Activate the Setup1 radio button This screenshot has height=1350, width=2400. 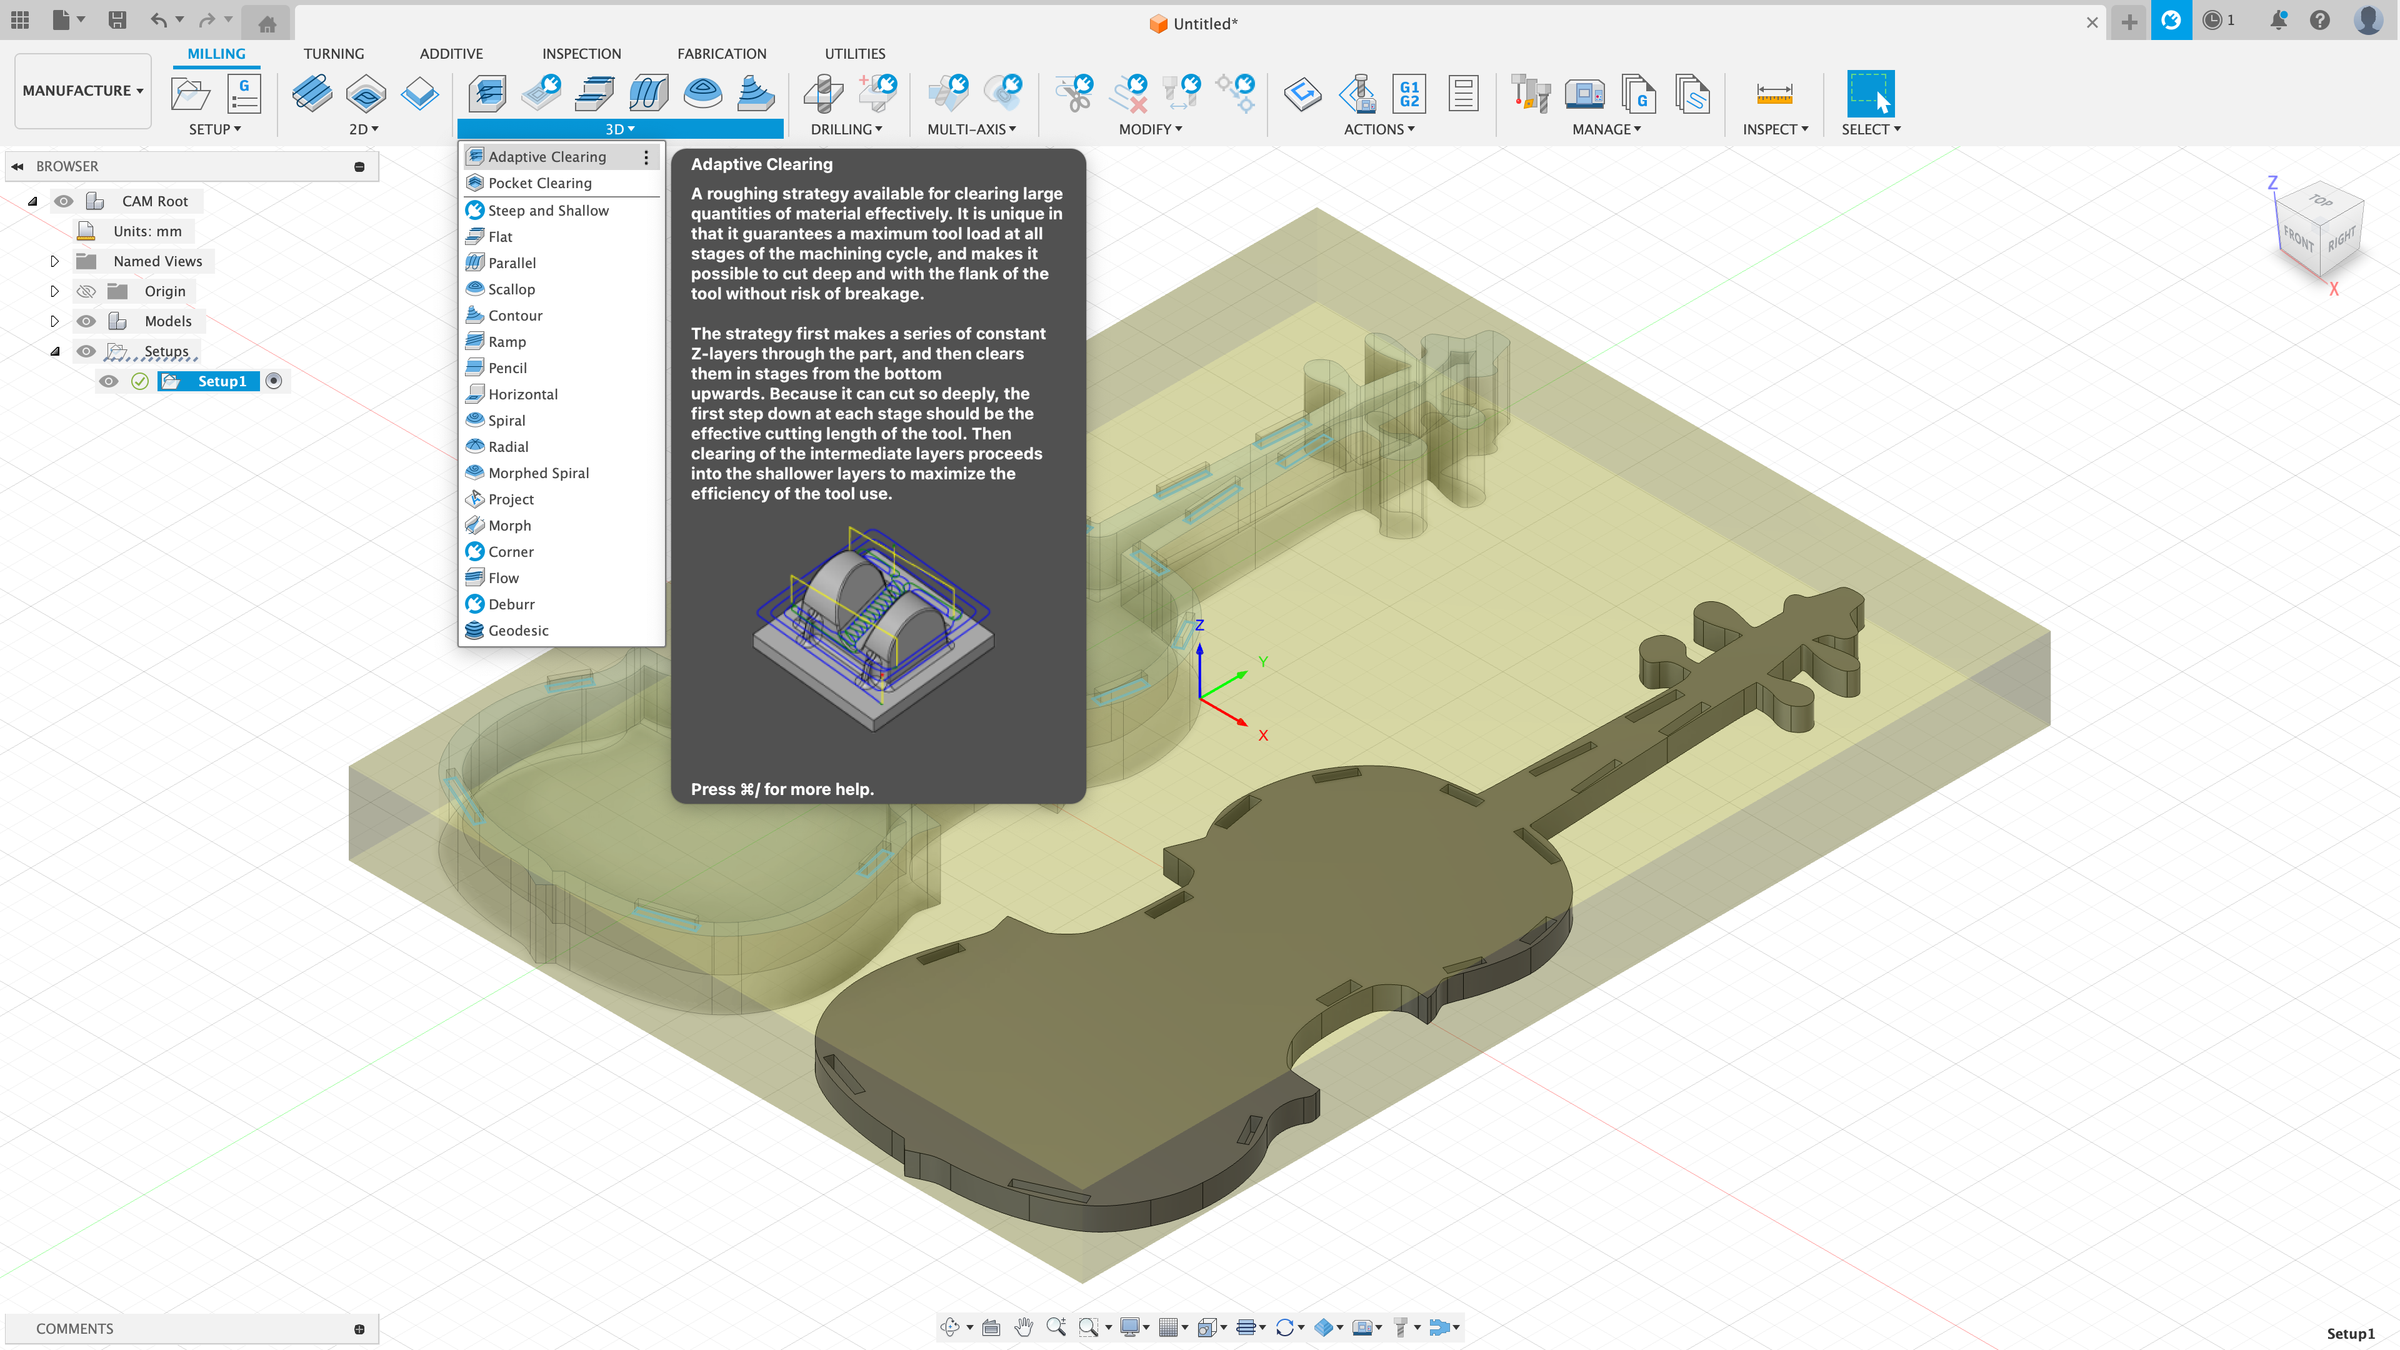[274, 381]
